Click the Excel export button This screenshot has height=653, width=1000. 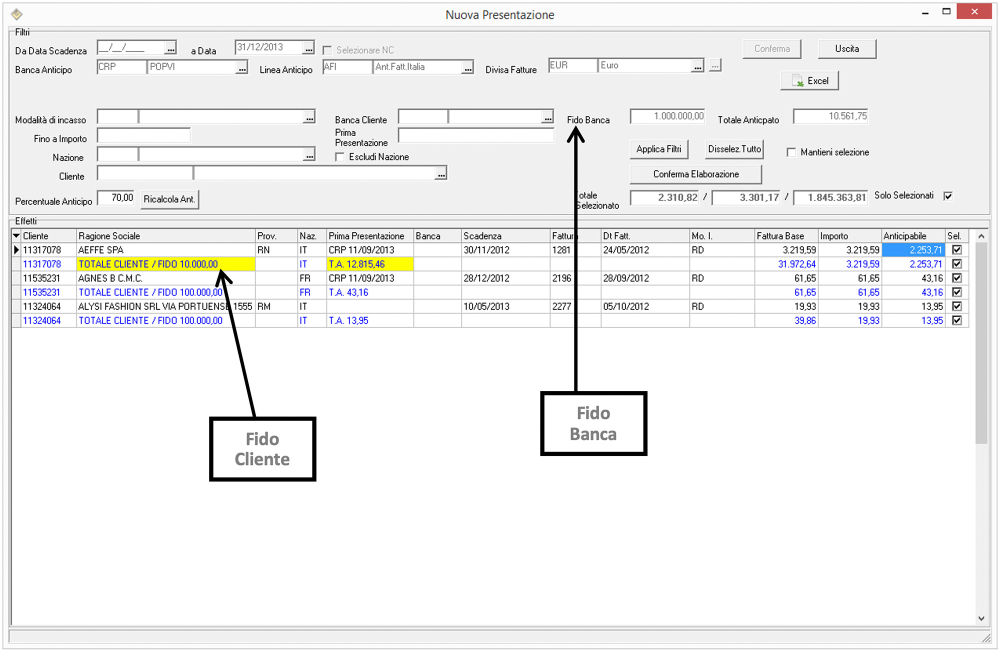[810, 81]
